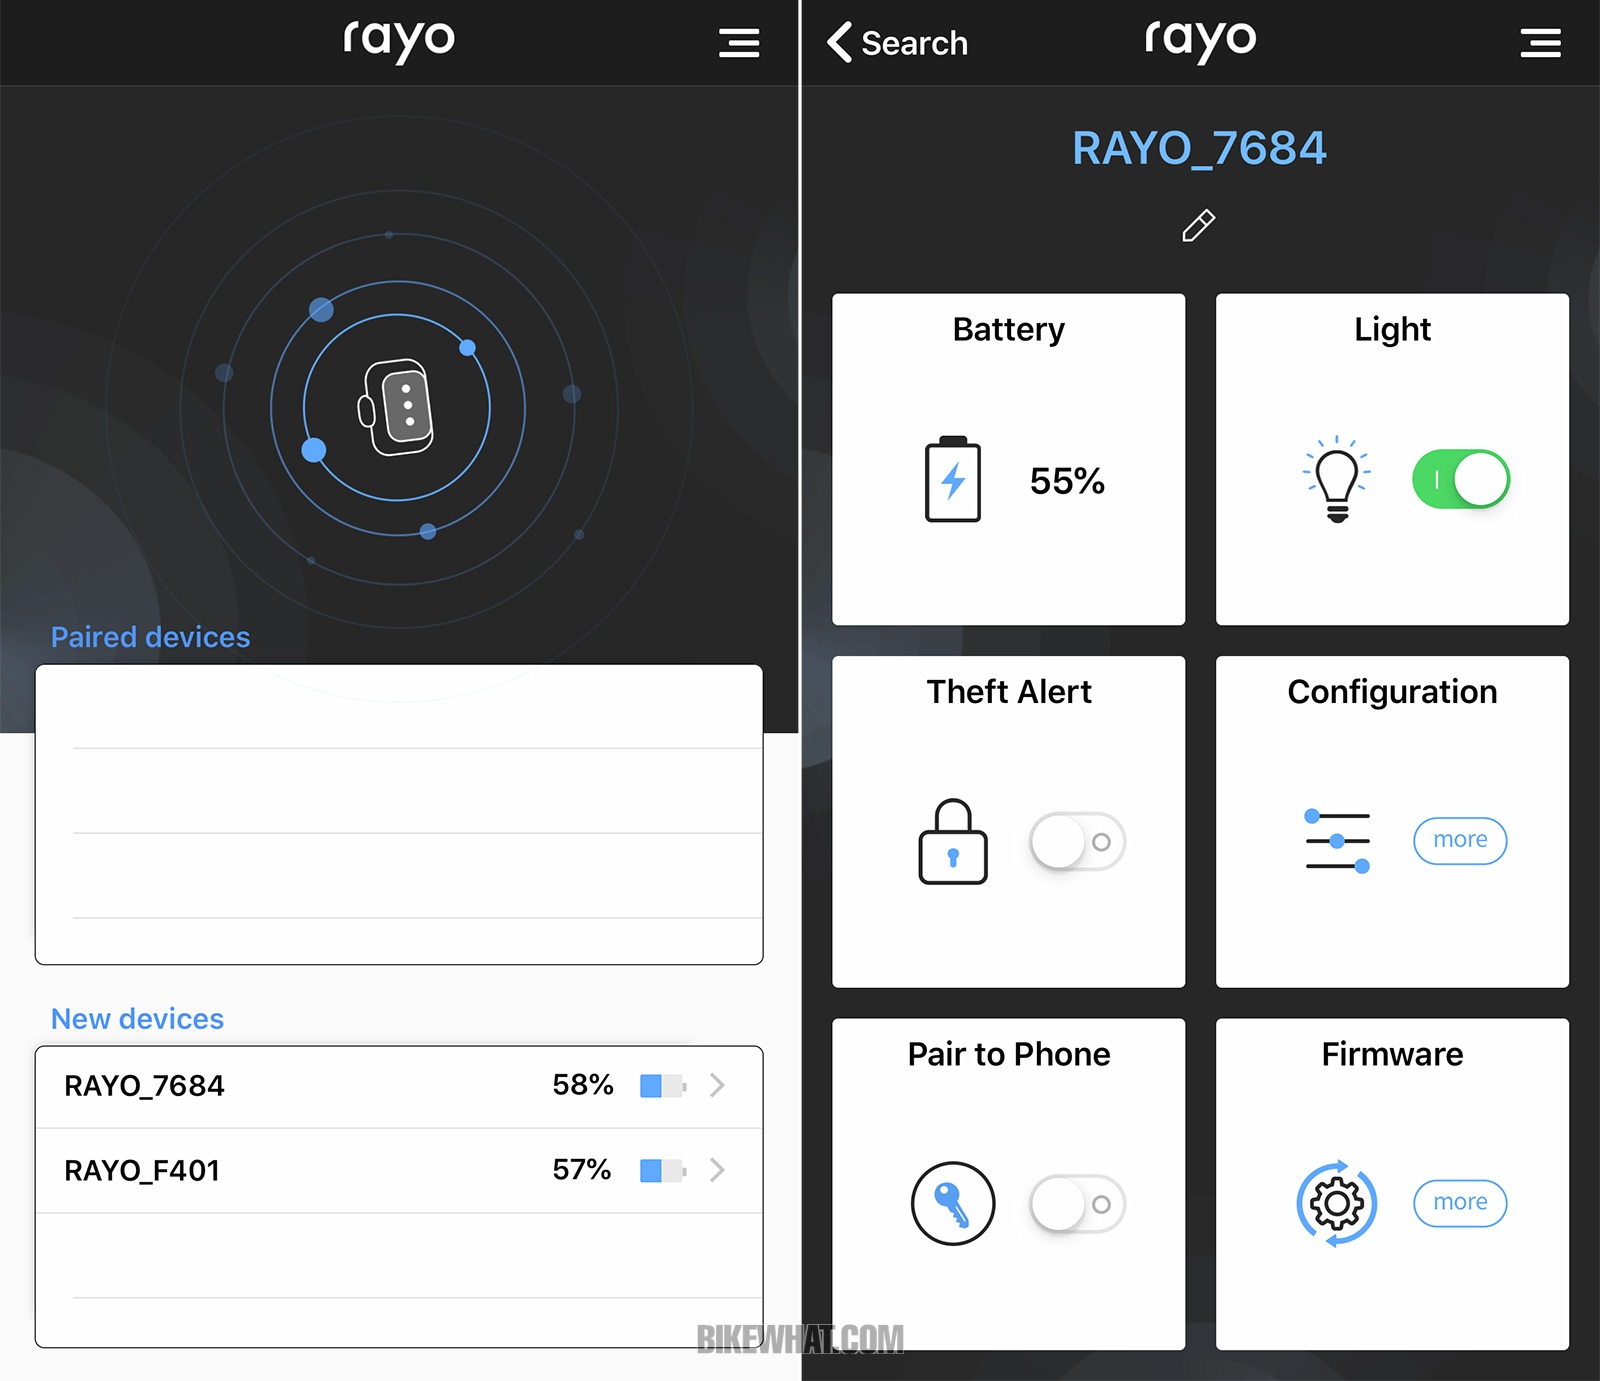Expand RAYO_7684 row chevron
Image resolution: width=1600 pixels, height=1381 pixels.
(x=717, y=1085)
